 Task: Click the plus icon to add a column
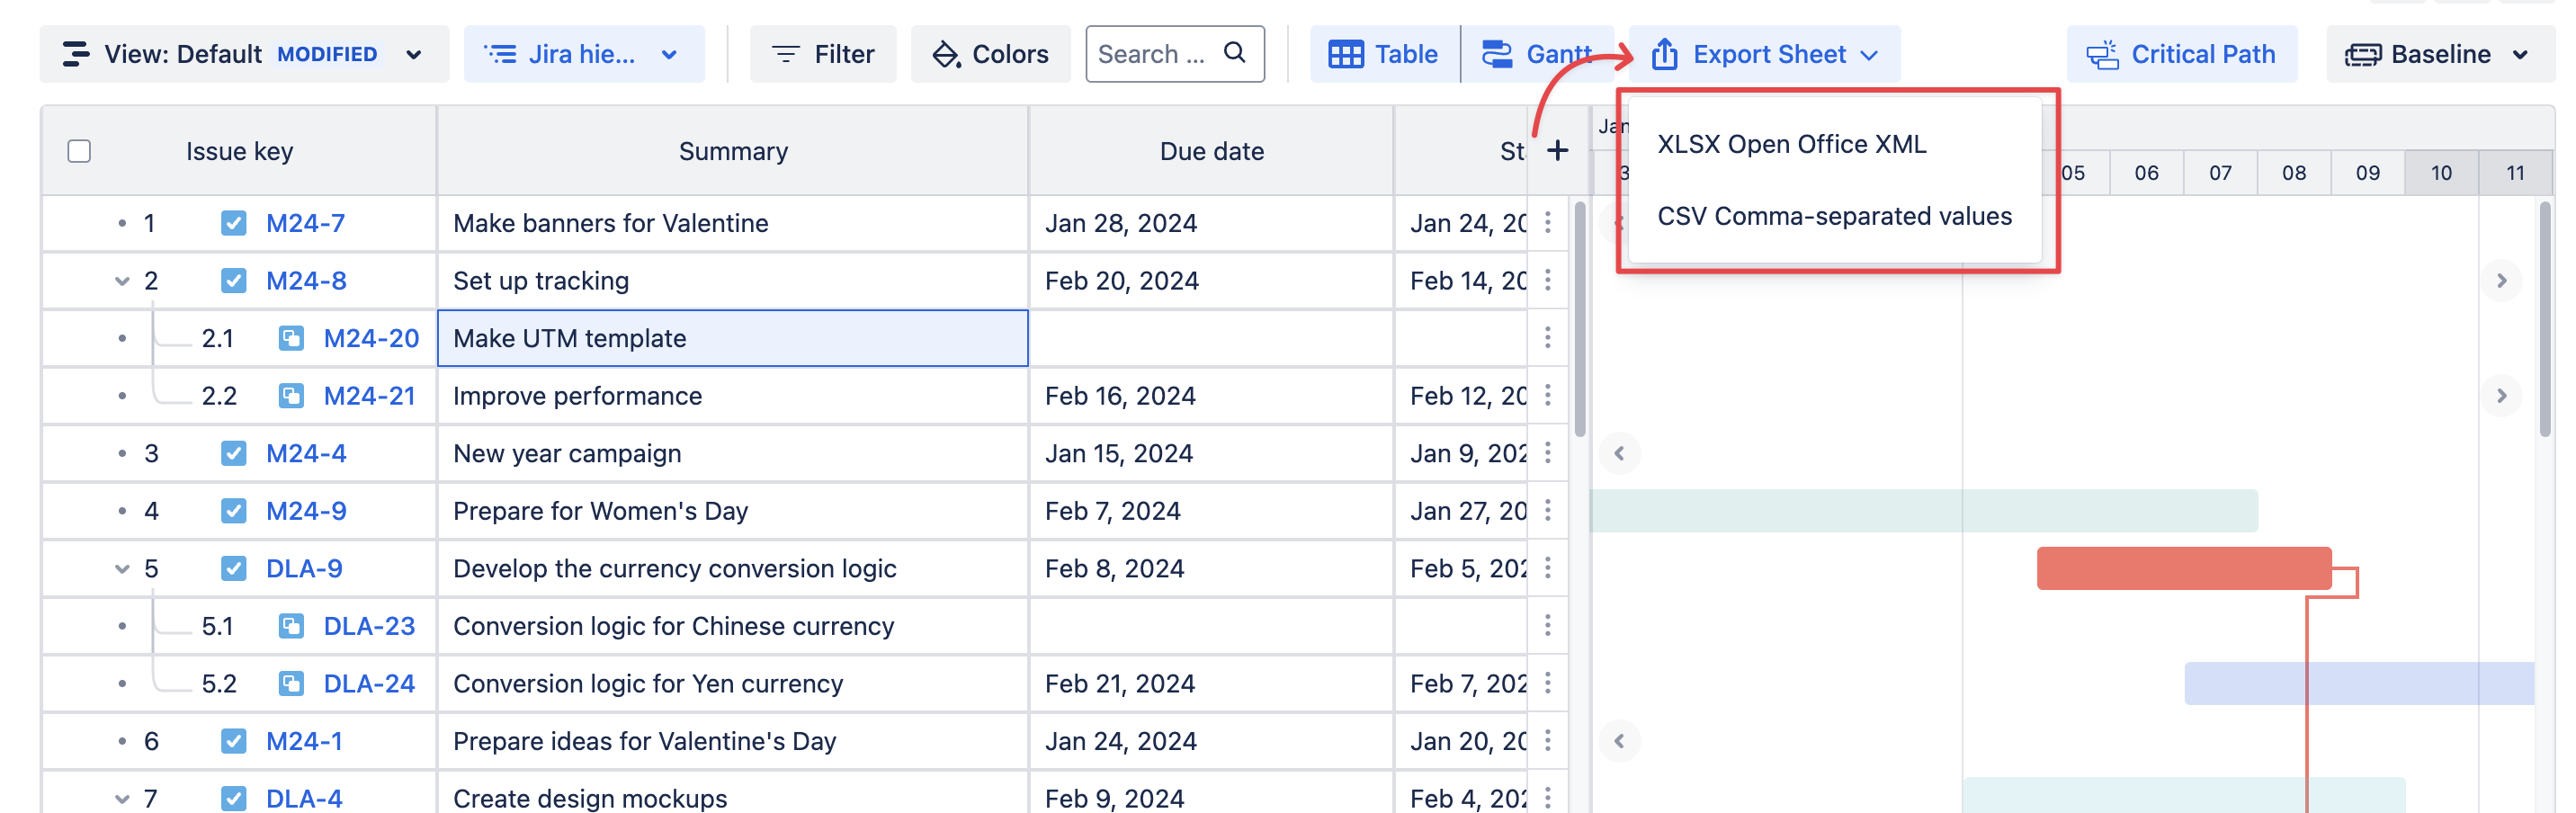(x=1557, y=151)
